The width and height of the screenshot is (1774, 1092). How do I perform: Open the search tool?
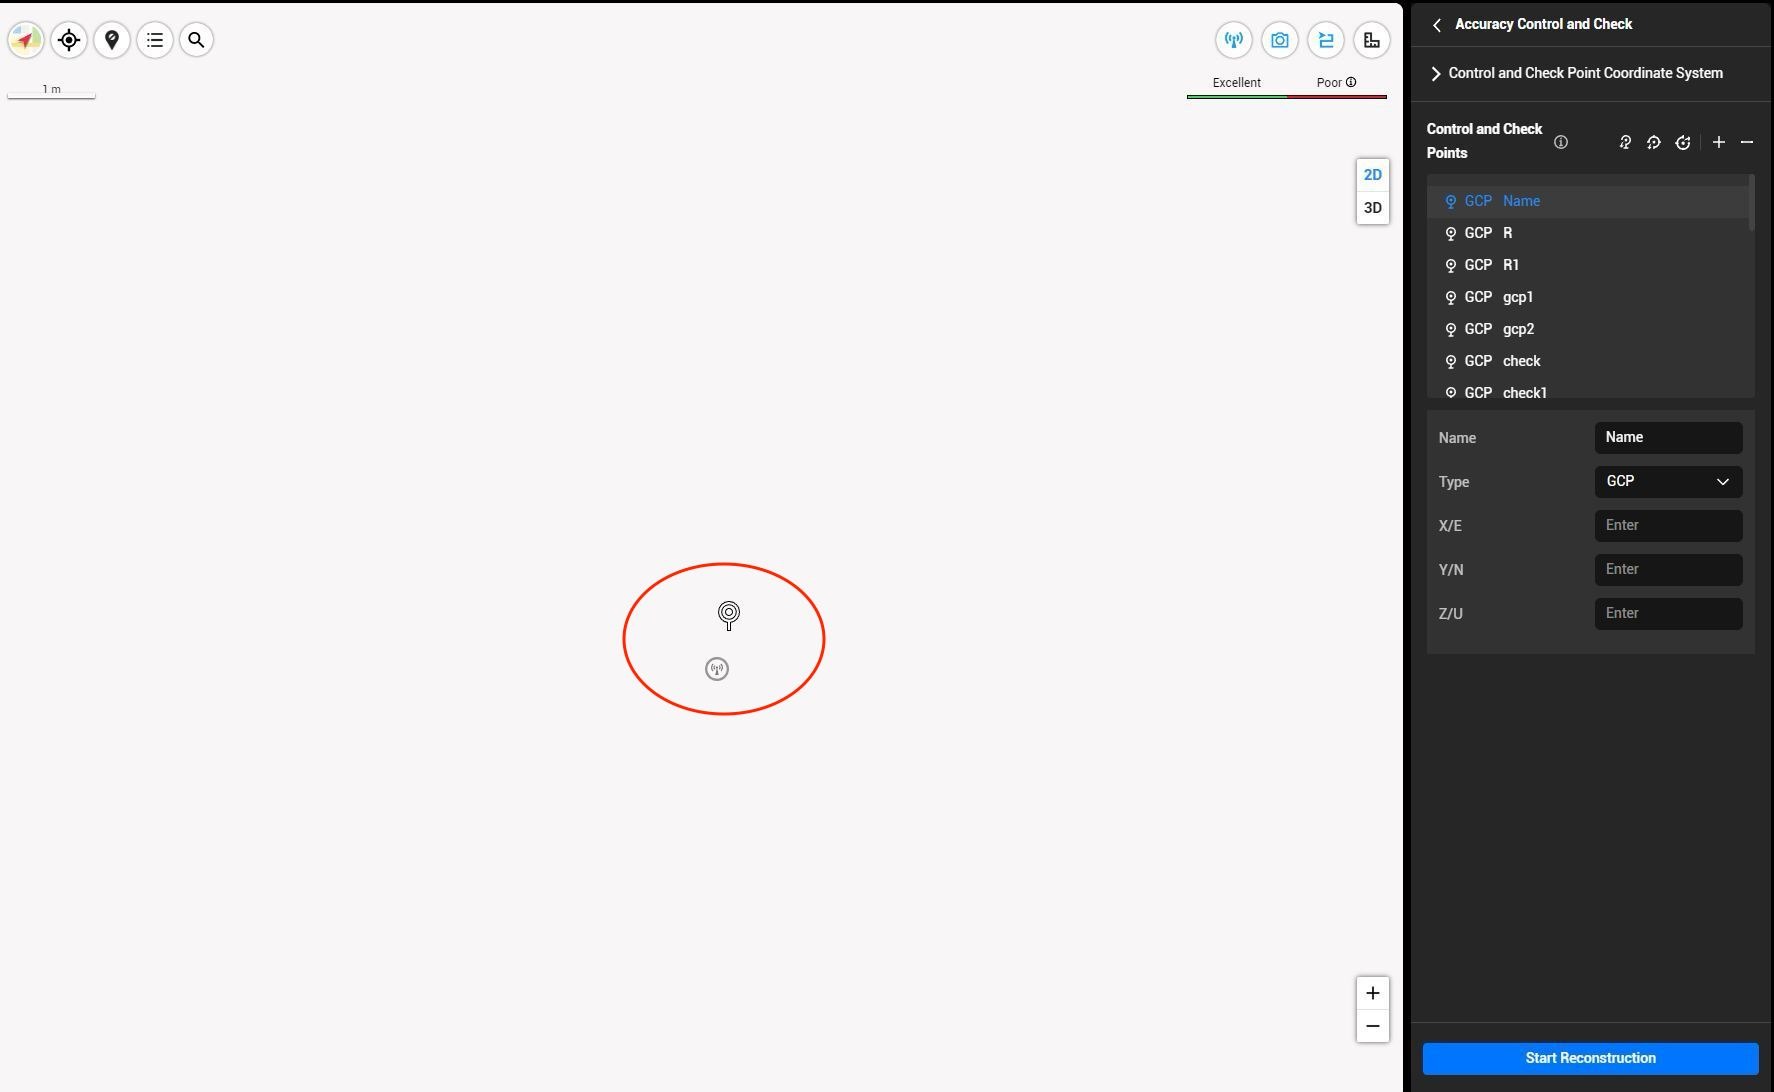[196, 40]
